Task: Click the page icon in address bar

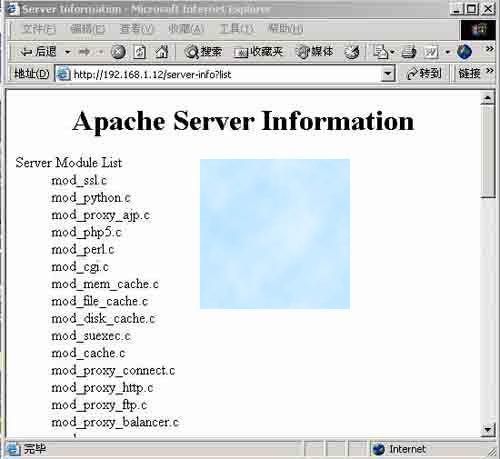Action: [63, 74]
